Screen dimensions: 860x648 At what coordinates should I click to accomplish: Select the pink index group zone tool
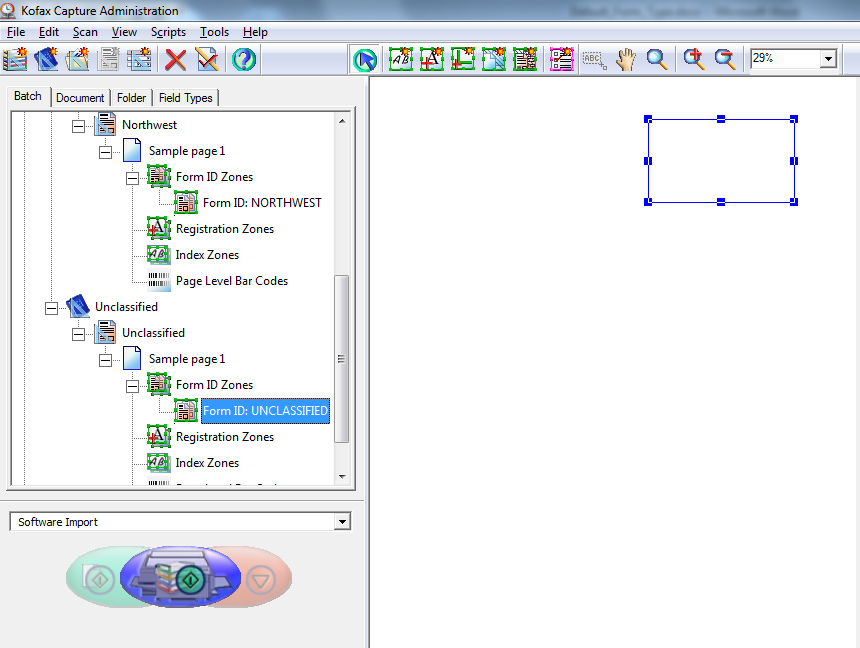coord(562,59)
